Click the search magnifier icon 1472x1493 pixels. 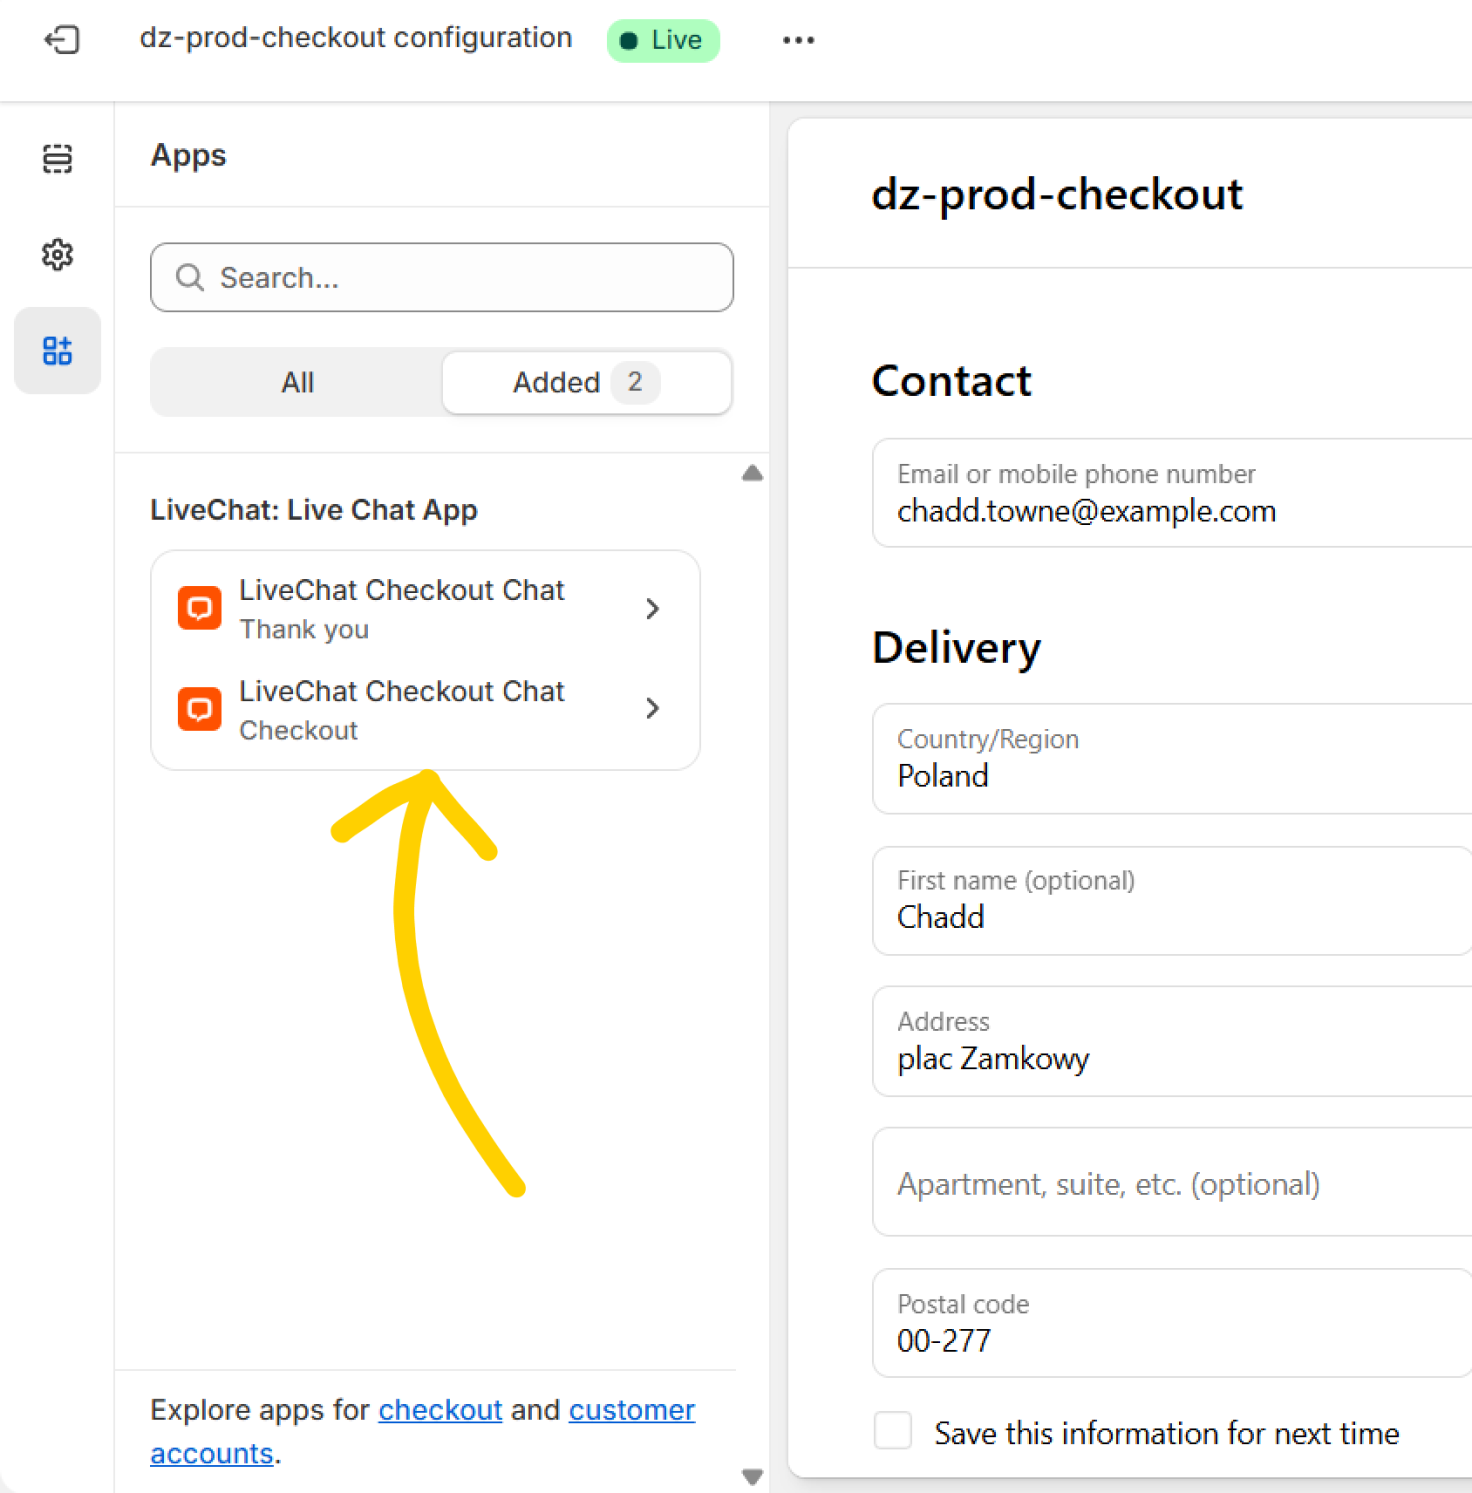189,277
